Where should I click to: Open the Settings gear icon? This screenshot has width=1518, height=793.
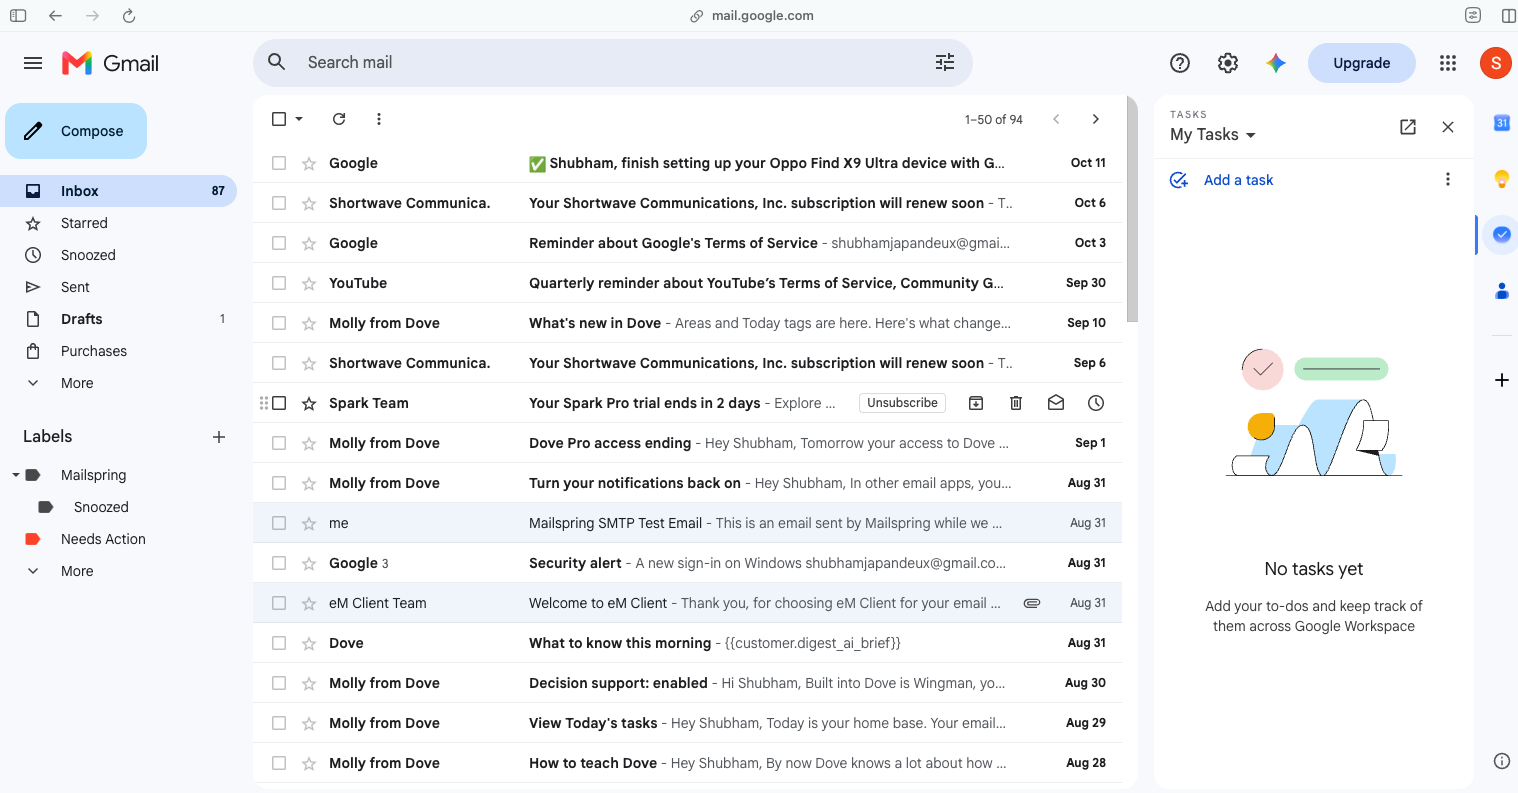tap(1228, 63)
